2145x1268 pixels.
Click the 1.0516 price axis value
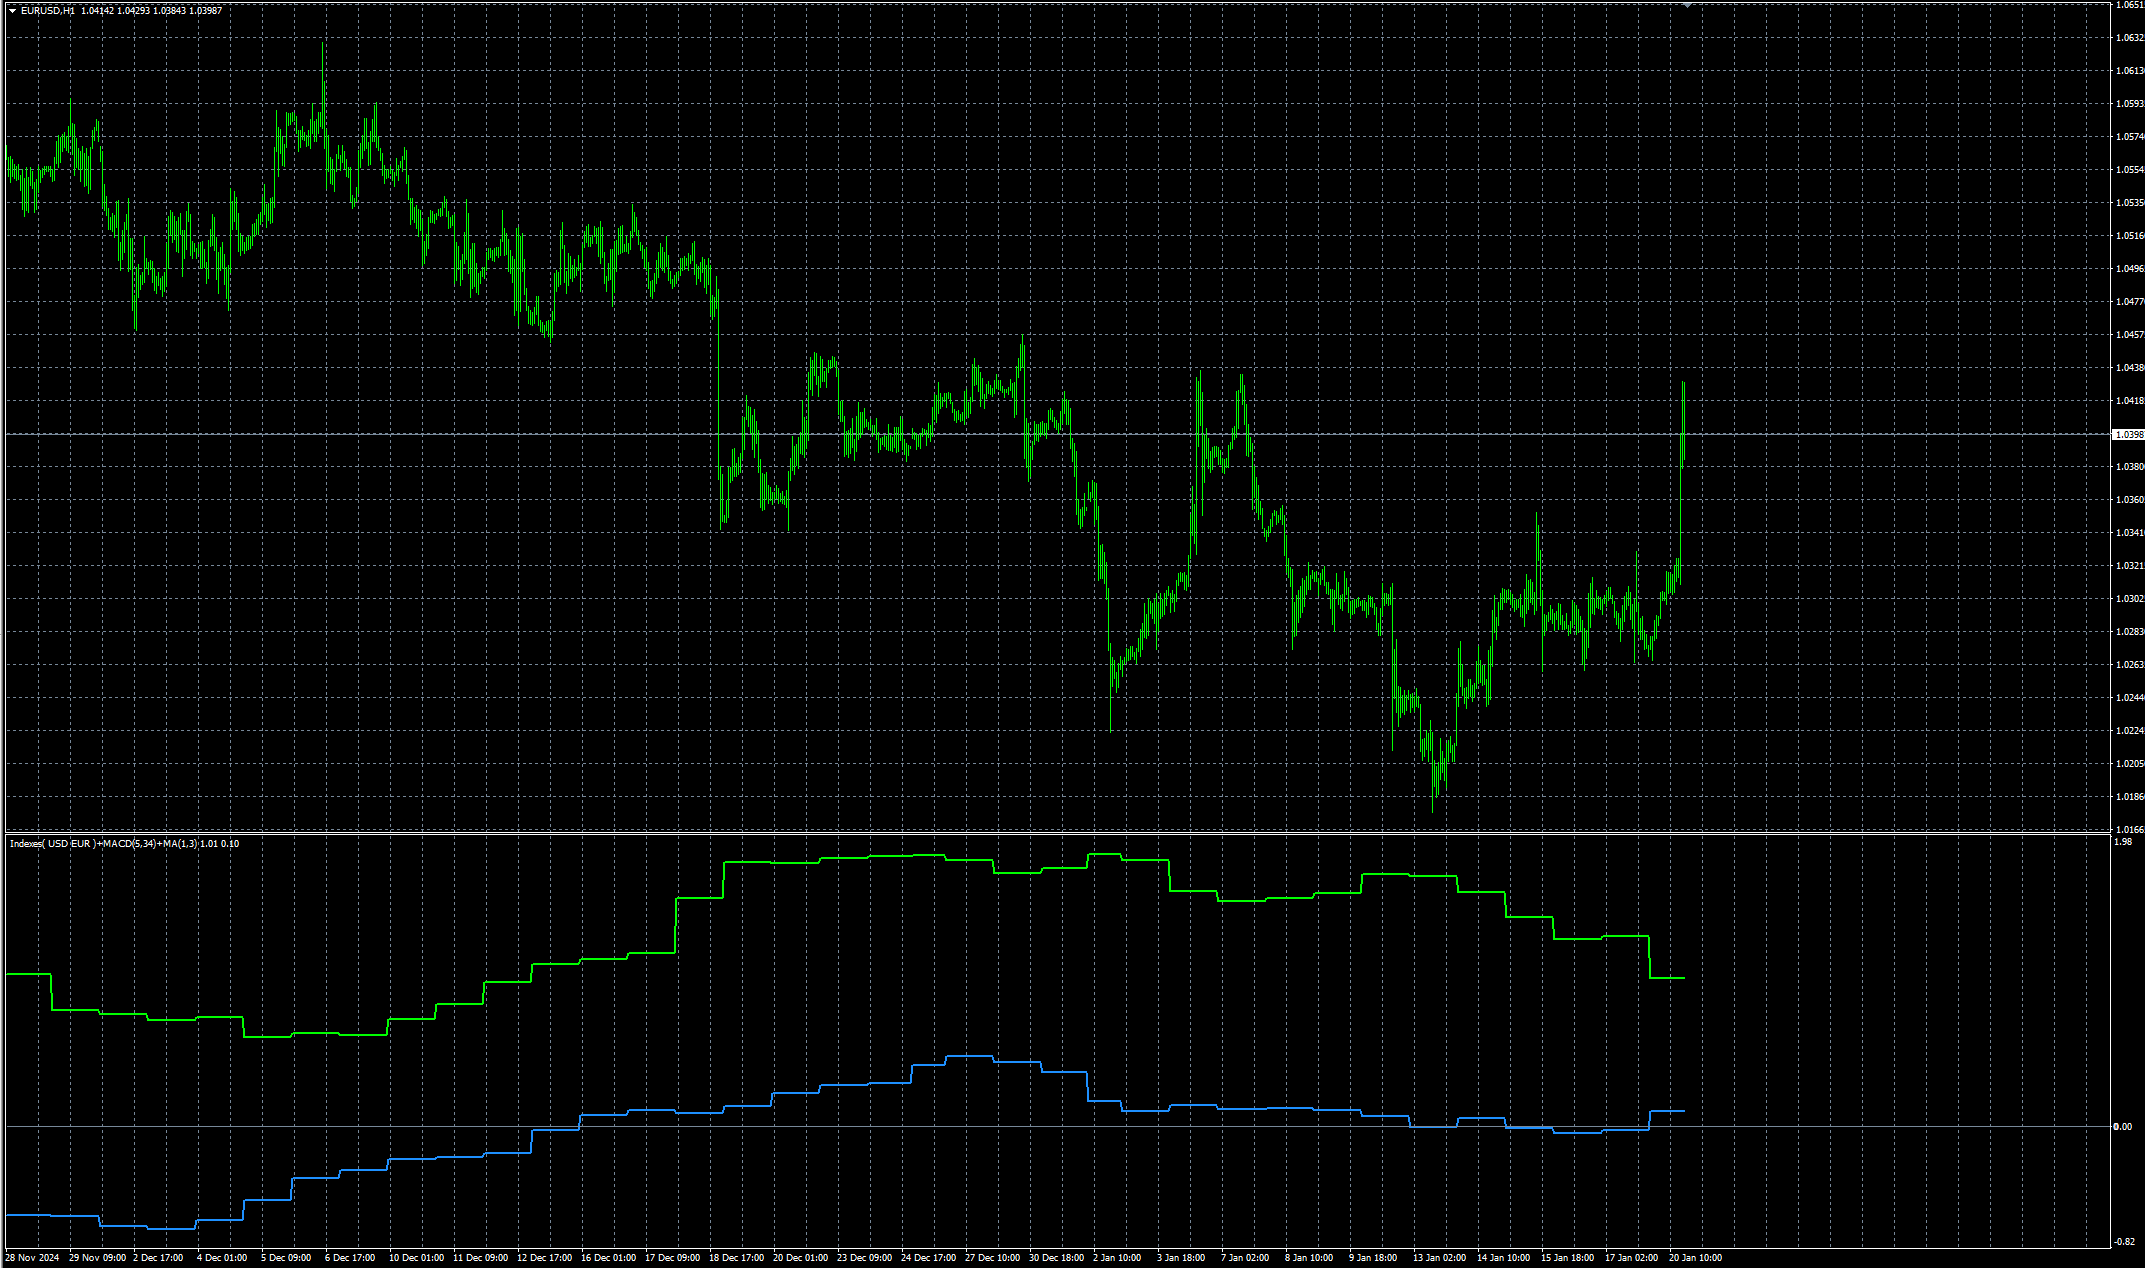tap(2129, 236)
